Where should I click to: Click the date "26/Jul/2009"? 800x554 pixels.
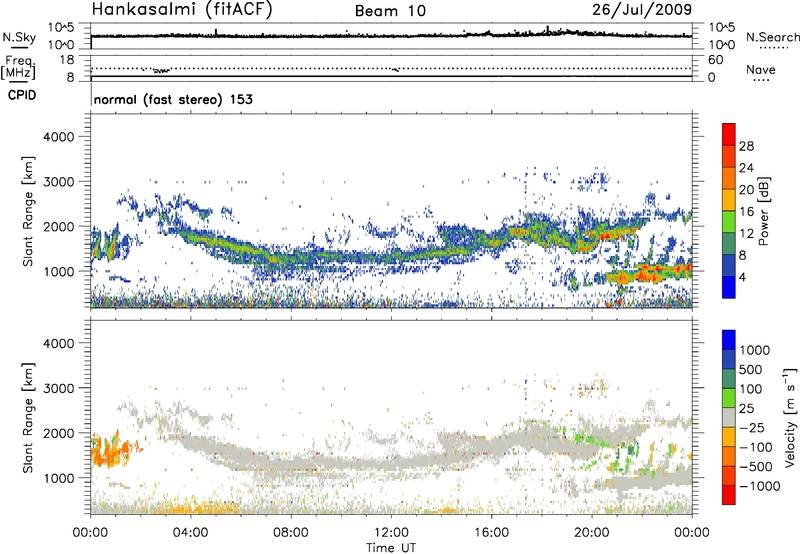(642, 9)
